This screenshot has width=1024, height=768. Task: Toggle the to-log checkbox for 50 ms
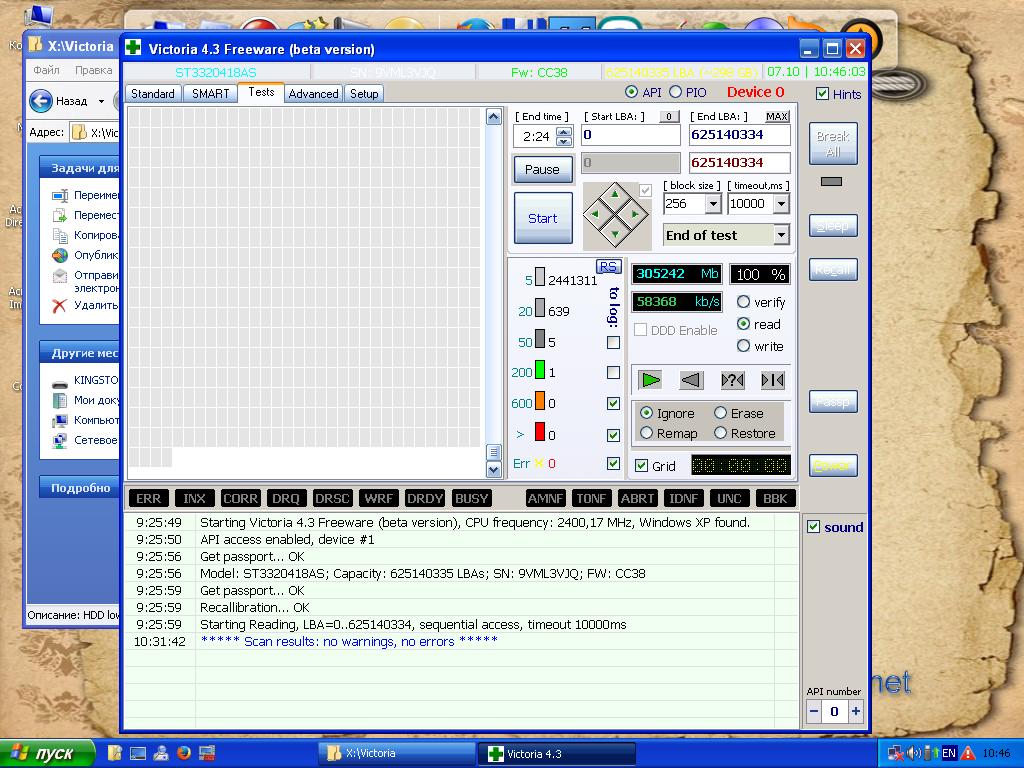click(x=613, y=342)
